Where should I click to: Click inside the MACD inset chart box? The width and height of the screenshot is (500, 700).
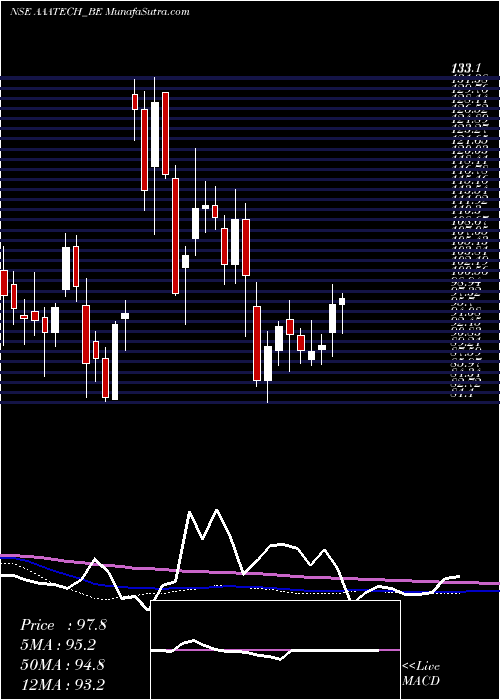click(275, 650)
